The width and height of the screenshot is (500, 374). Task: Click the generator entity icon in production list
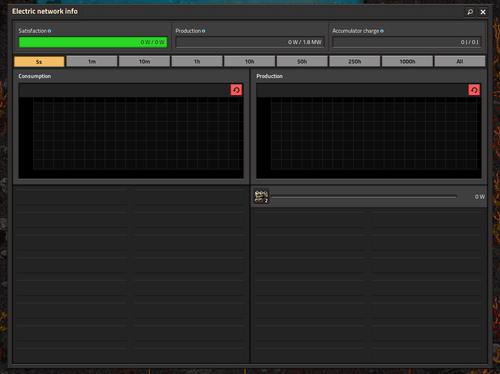261,196
